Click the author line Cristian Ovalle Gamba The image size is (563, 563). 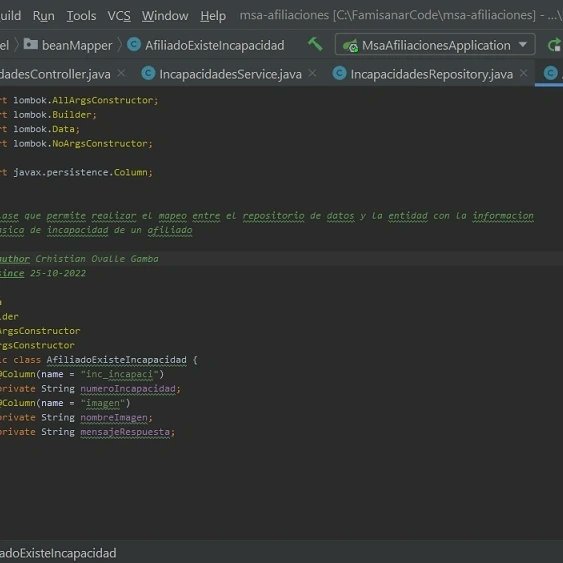[97, 259]
